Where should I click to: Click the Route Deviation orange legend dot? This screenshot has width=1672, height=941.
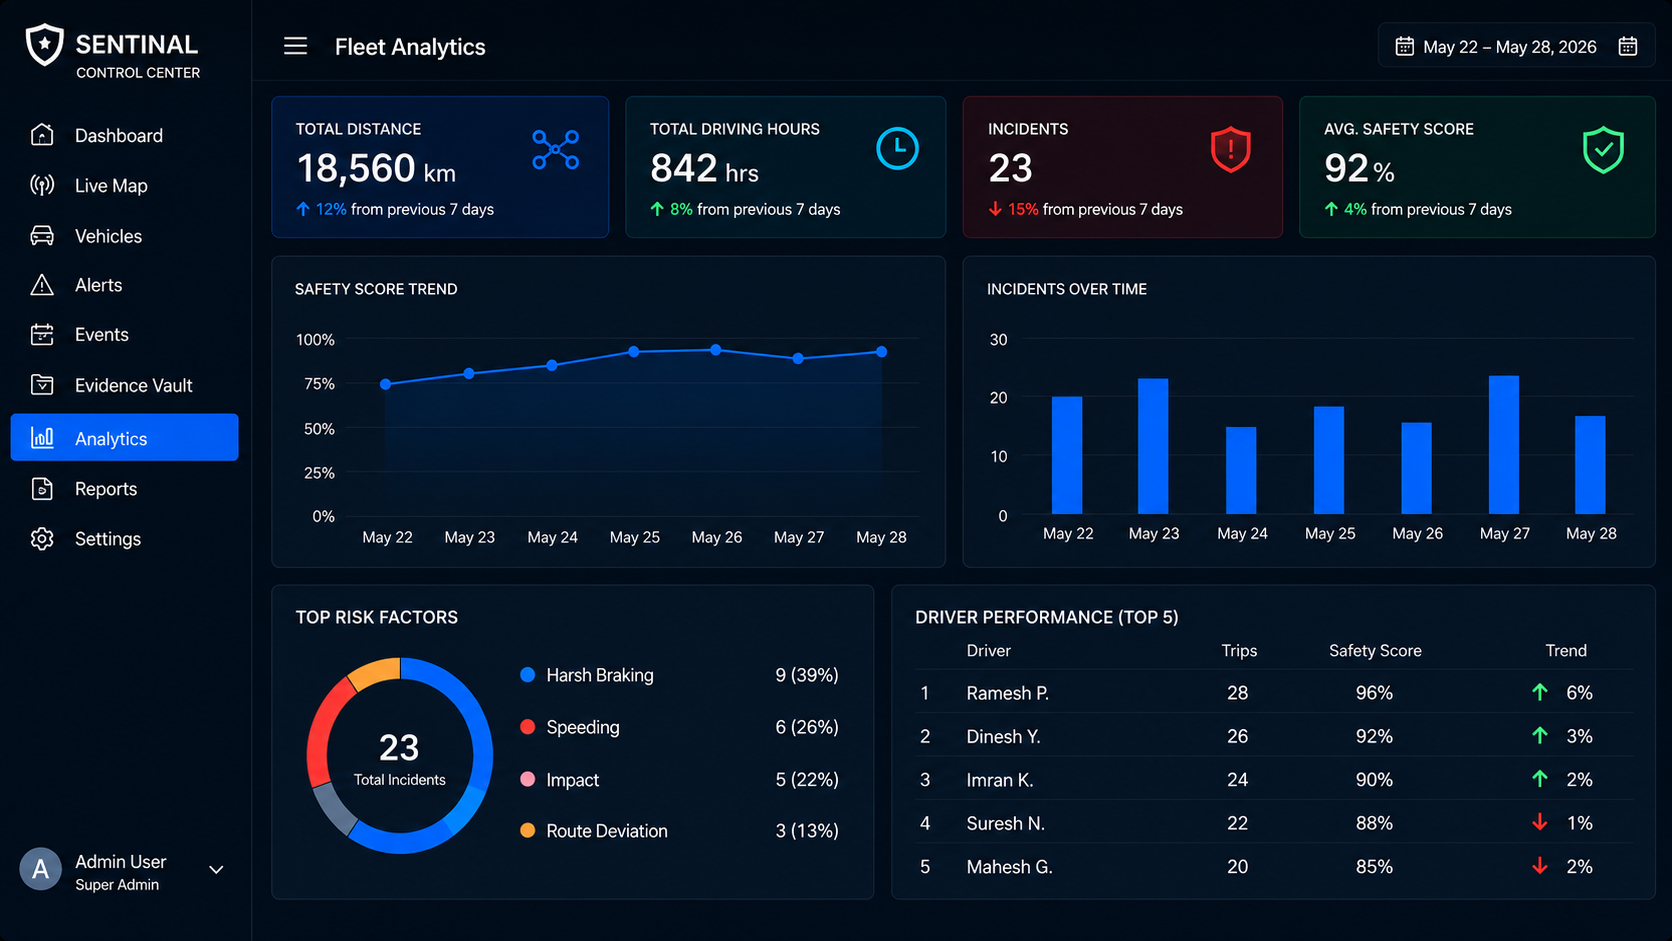[x=528, y=830]
